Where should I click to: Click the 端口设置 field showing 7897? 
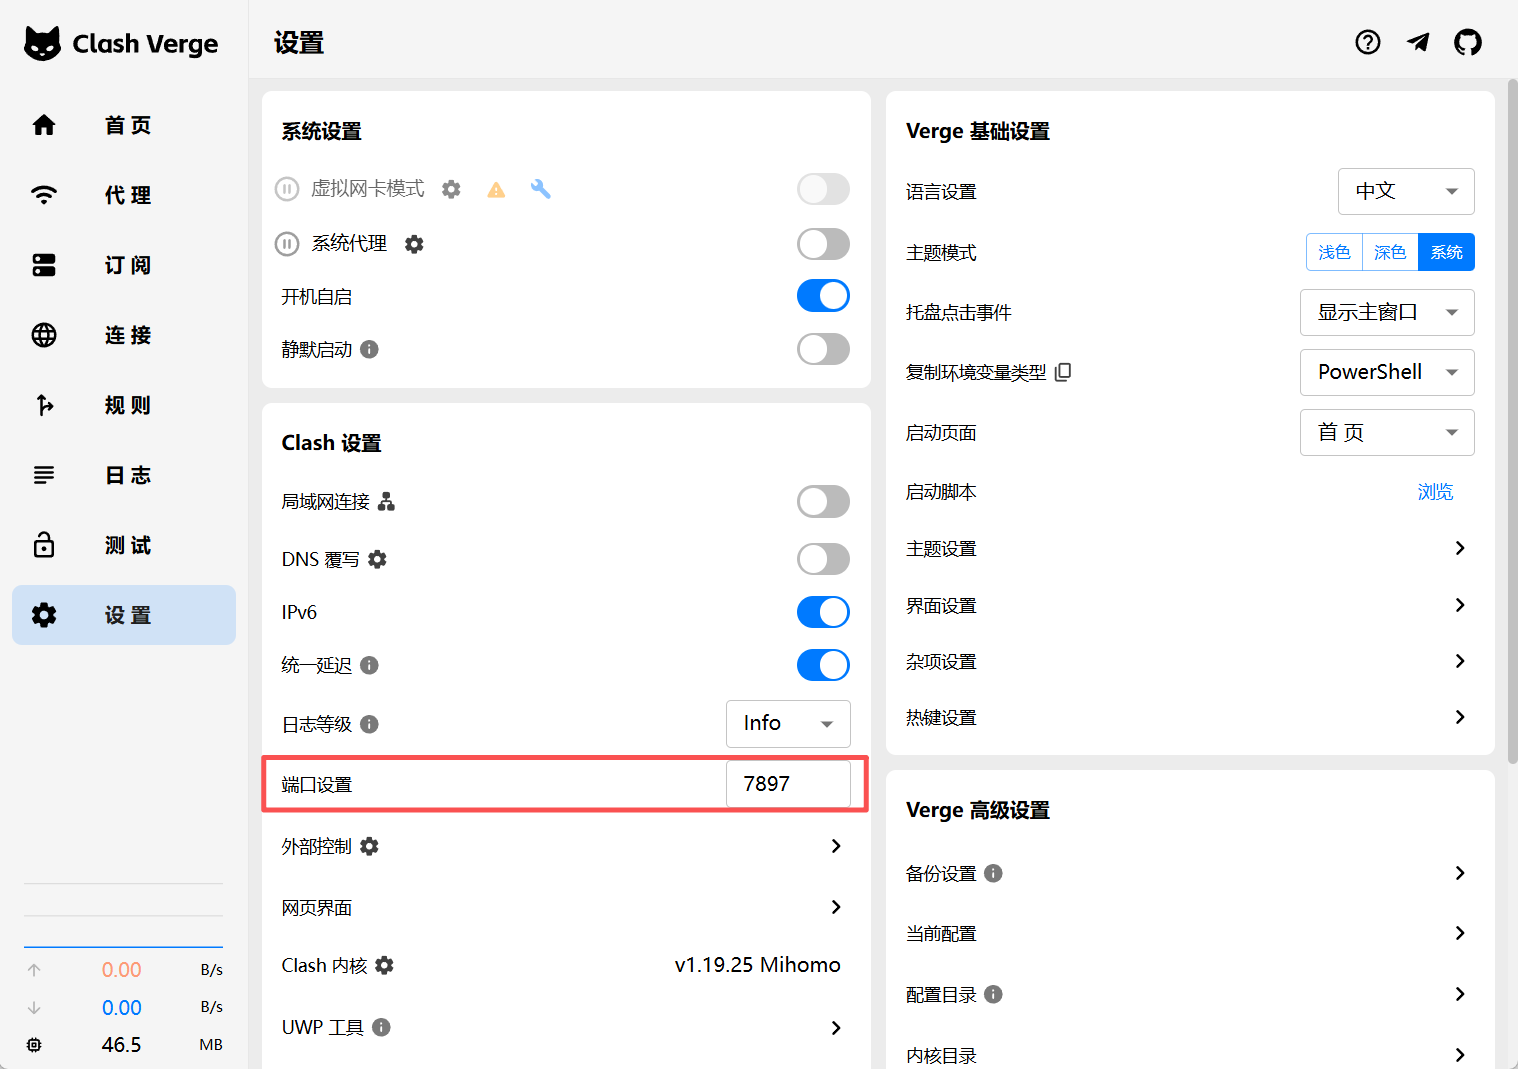[788, 784]
